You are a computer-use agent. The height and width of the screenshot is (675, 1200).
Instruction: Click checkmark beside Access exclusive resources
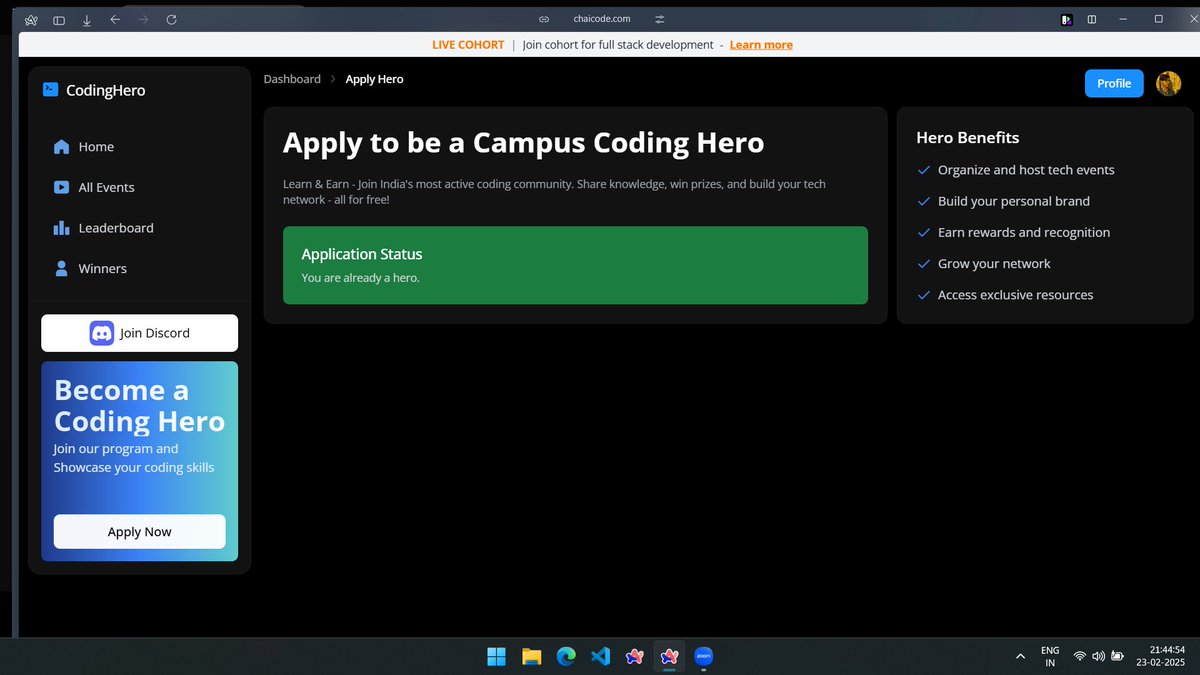924,295
